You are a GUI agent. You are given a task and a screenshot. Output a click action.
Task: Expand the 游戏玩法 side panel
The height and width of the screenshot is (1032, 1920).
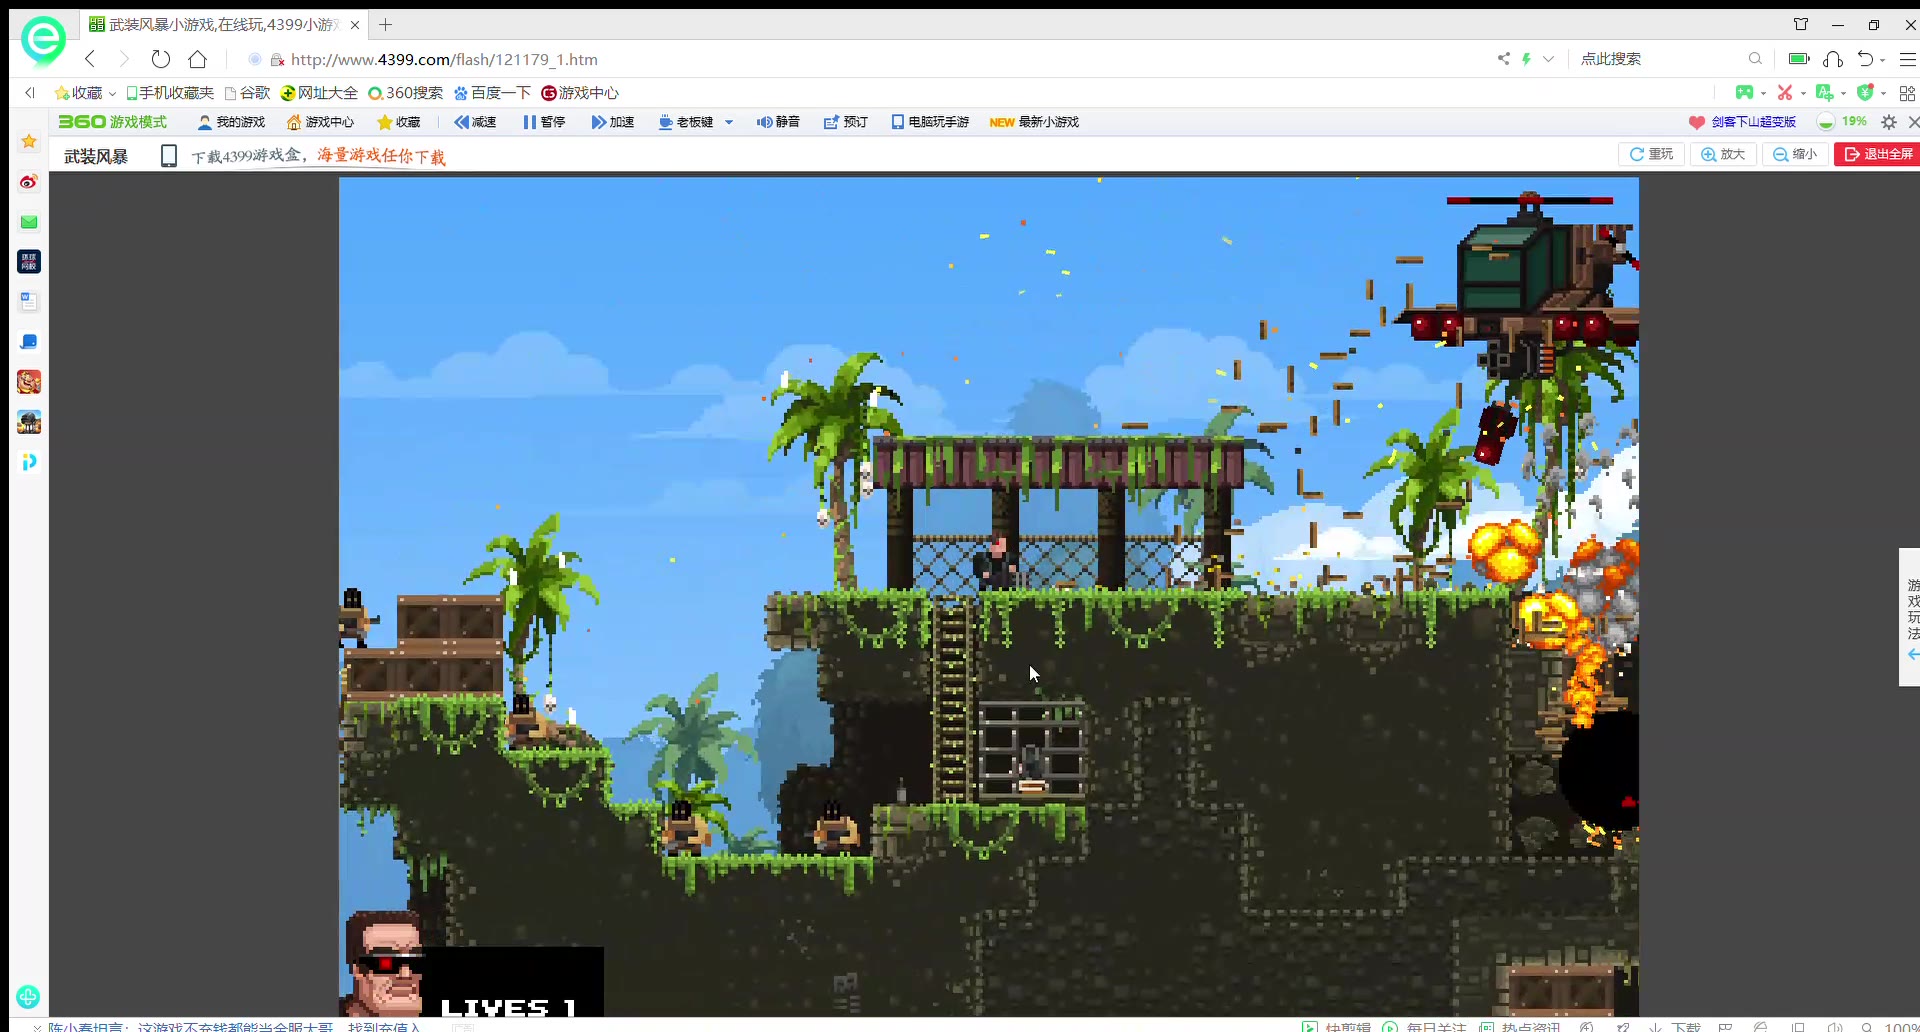click(x=1910, y=617)
